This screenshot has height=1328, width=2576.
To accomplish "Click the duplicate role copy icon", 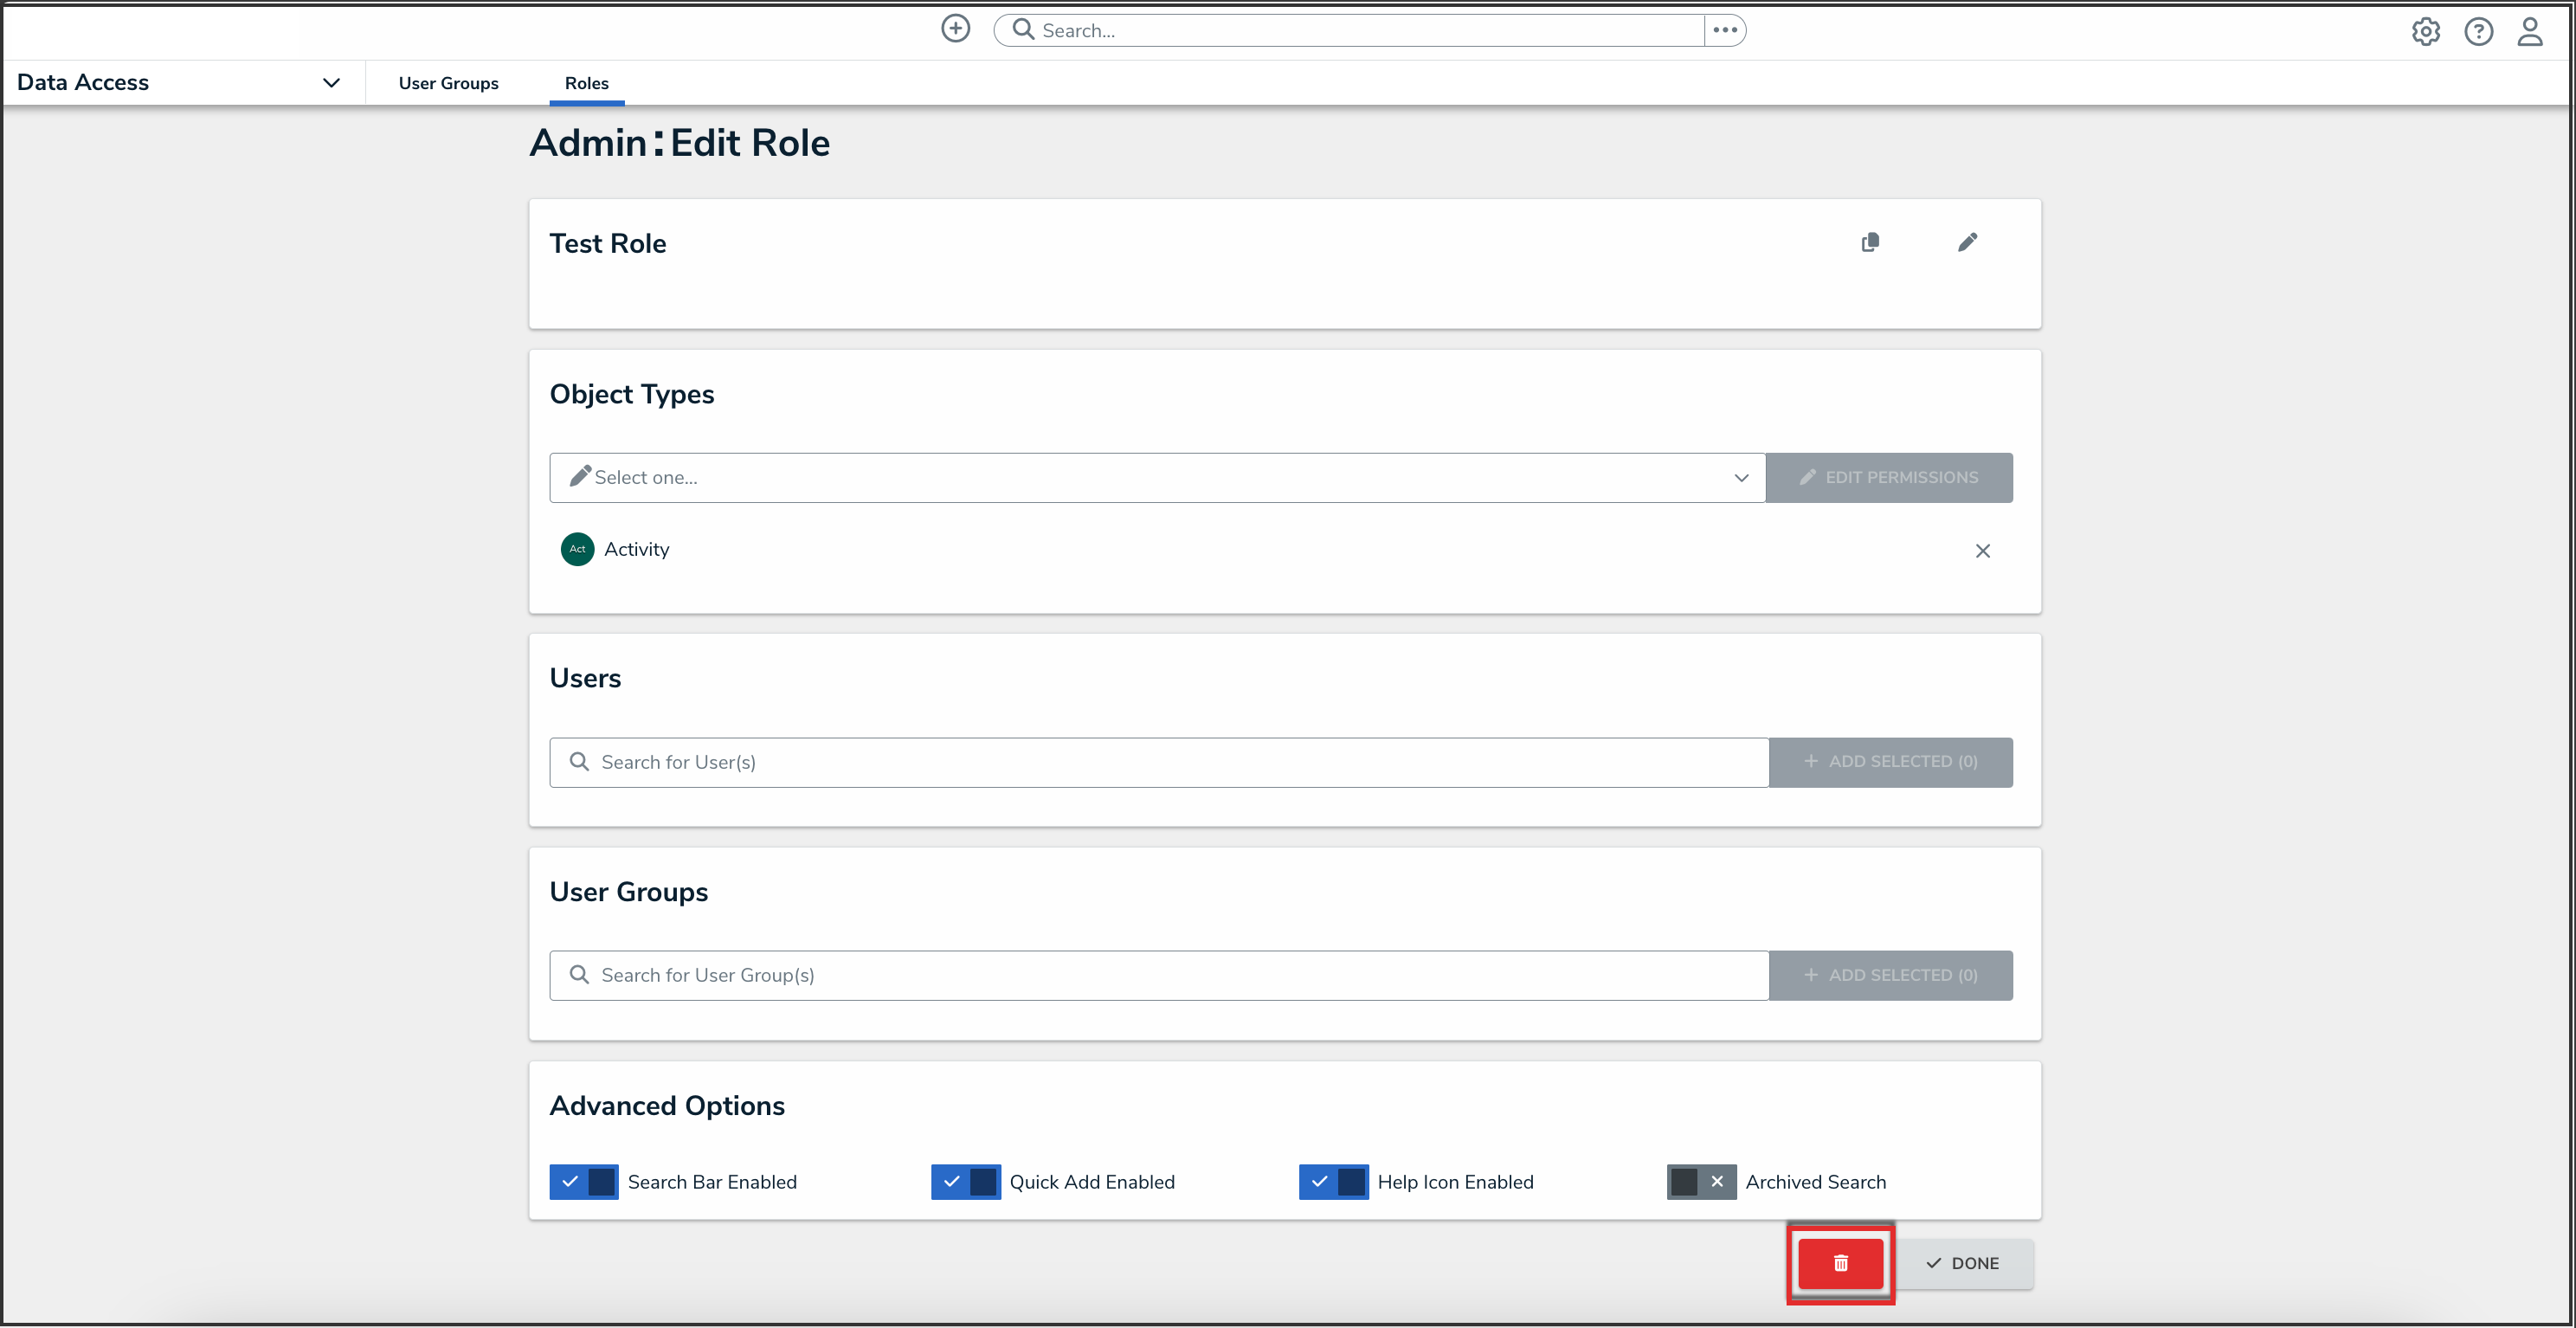I will point(1870,243).
